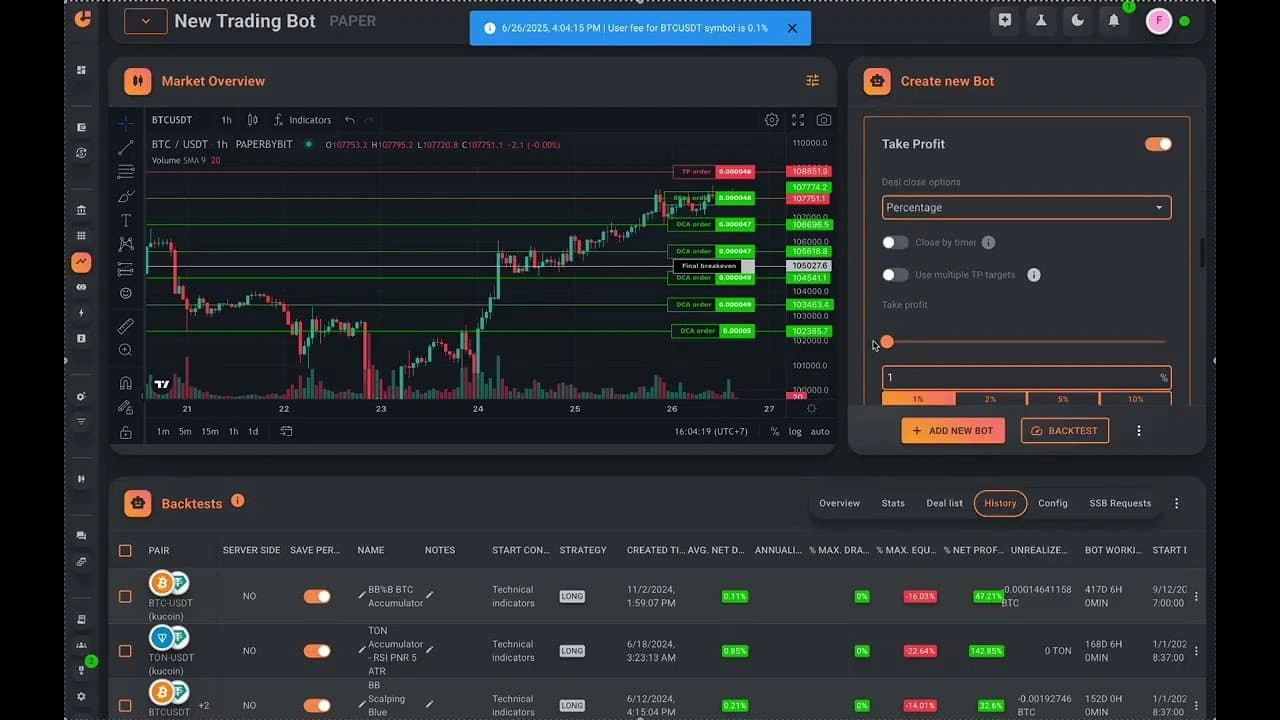Select the ruler measure tool
This screenshot has height=720, width=1280.
125,326
